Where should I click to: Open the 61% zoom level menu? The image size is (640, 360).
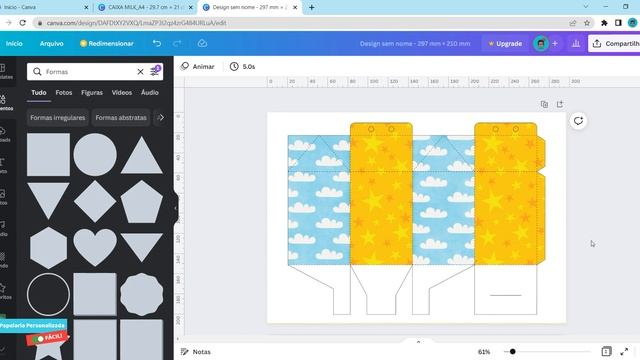[484, 351]
